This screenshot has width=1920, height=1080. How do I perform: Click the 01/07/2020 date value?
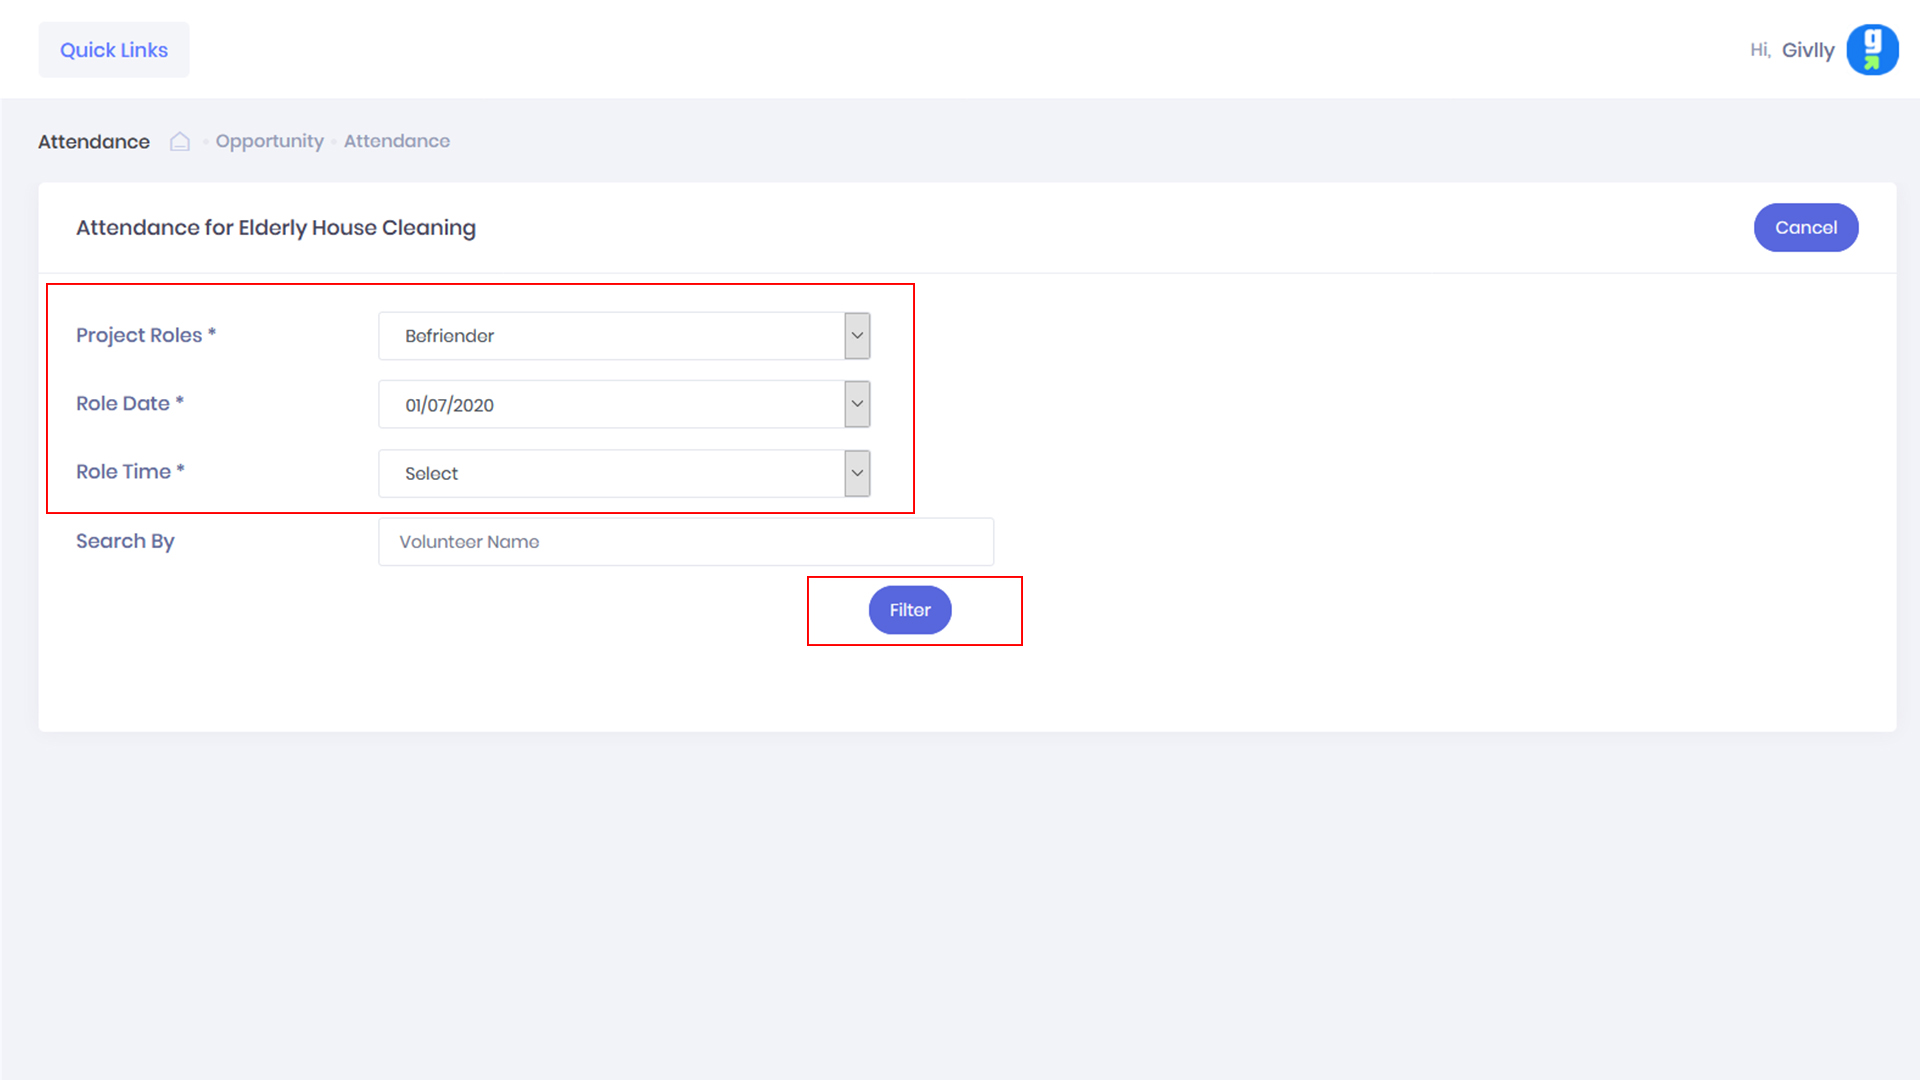(450, 405)
